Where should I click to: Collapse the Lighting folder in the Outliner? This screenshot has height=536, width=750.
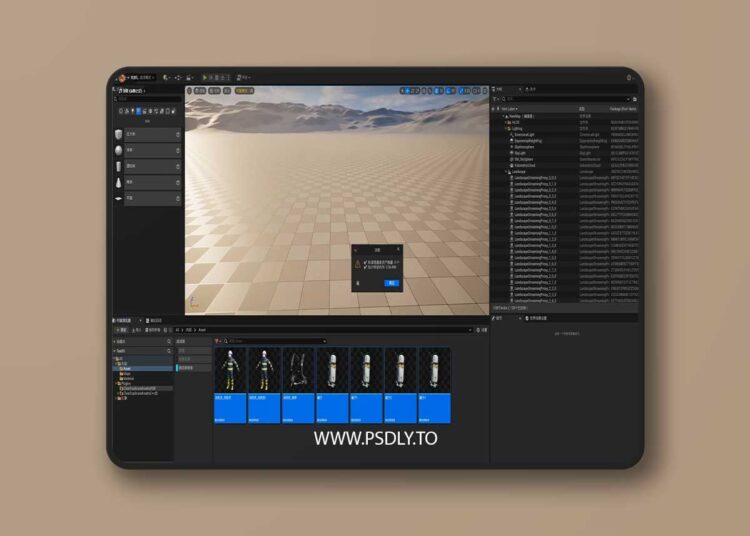(506, 128)
